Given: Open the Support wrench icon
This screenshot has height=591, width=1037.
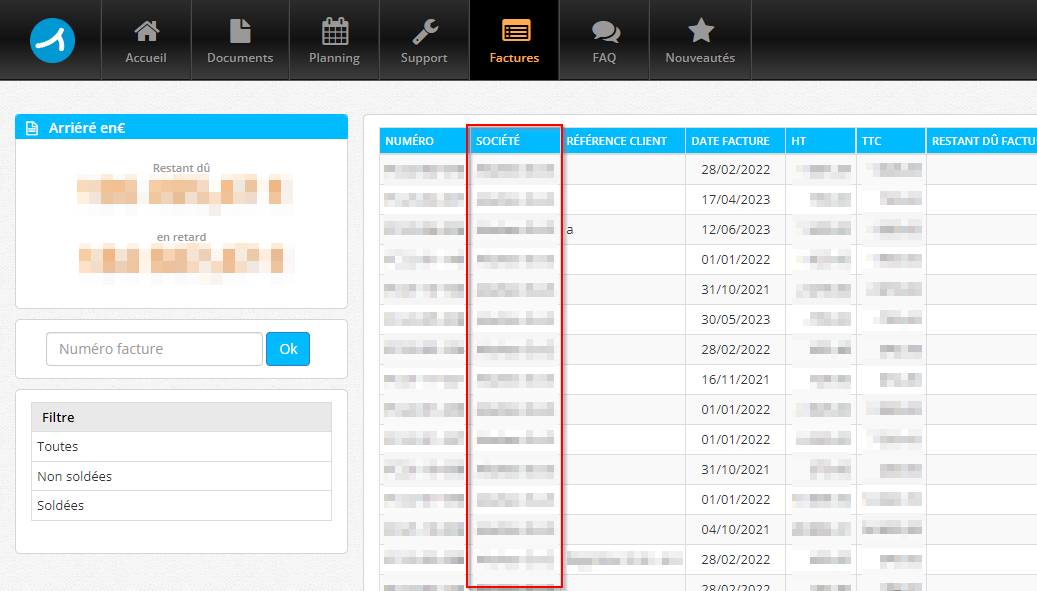Looking at the screenshot, I should (424, 31).
